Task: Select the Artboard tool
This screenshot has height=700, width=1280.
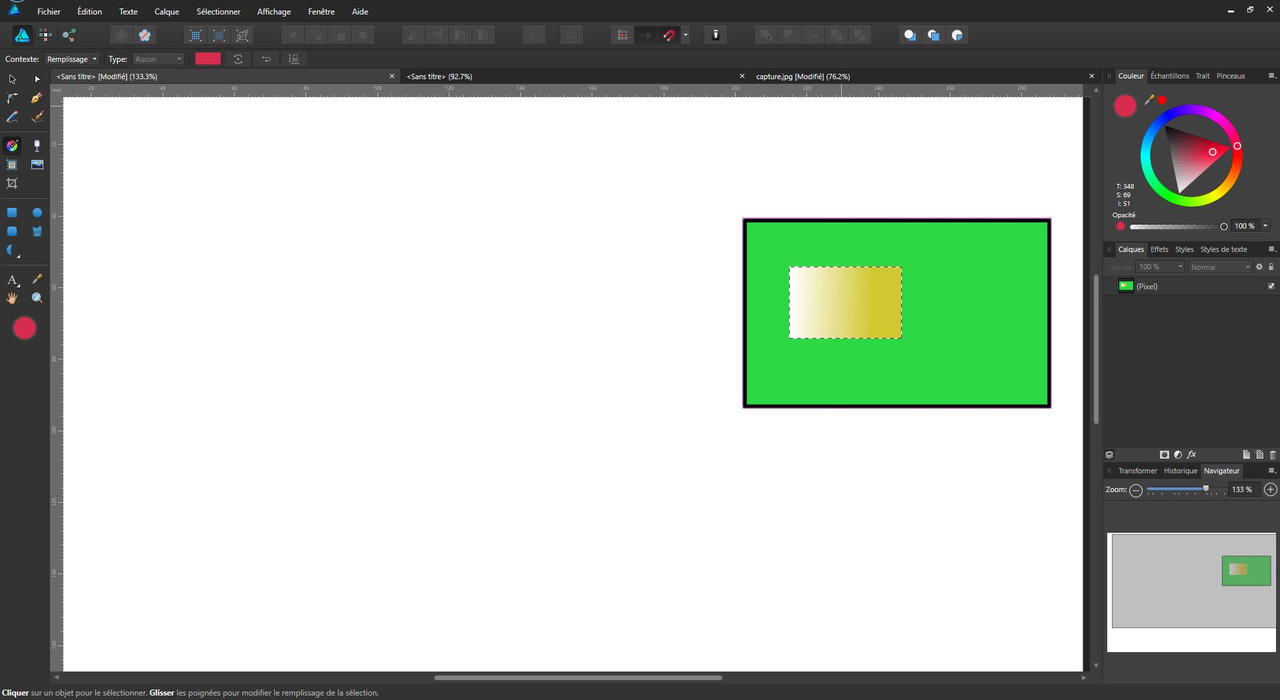Action: [x=12, y=164]
